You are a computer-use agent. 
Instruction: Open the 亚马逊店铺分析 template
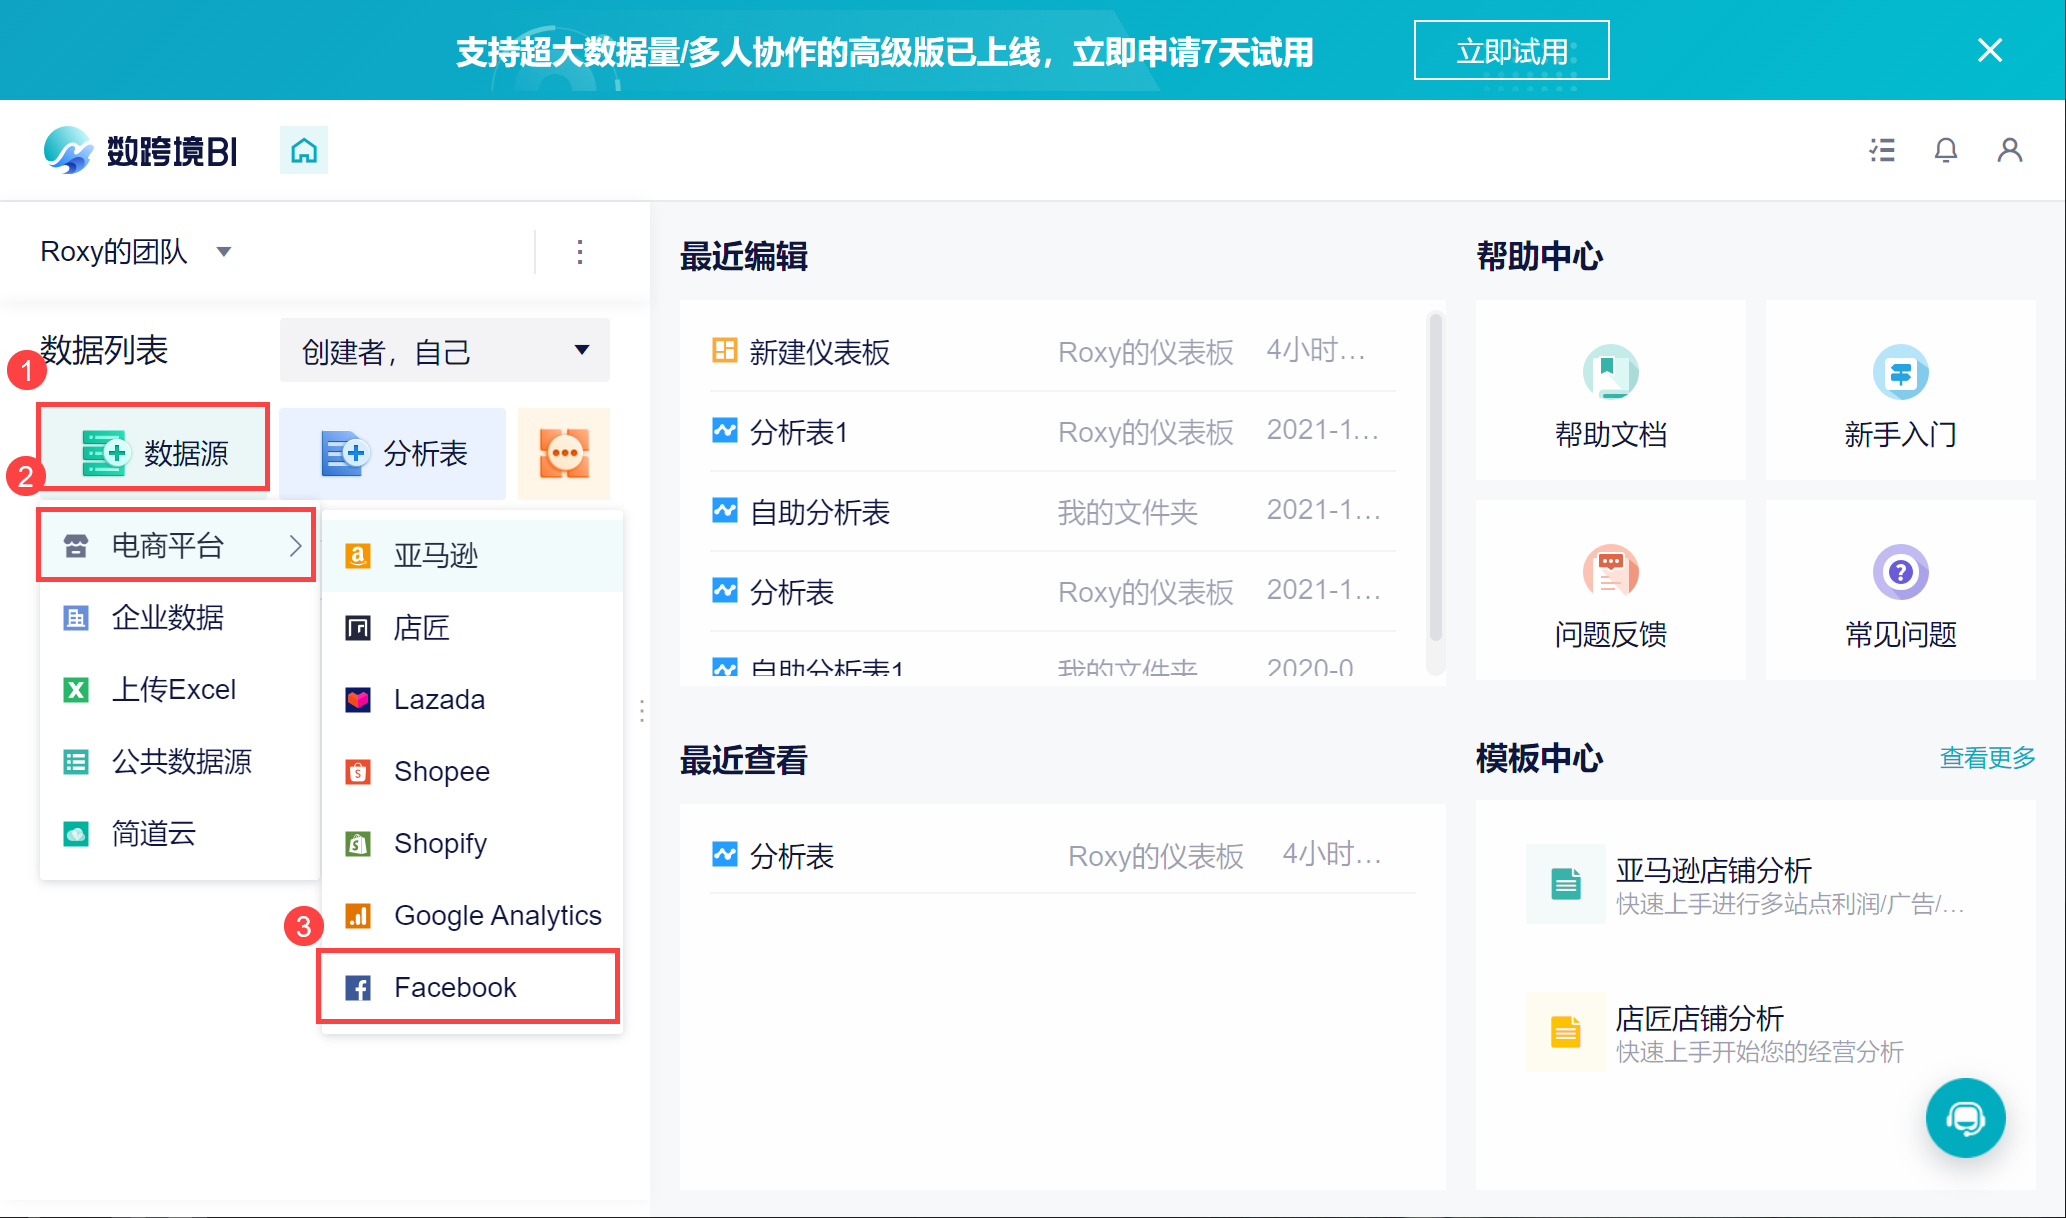(1712, 870)
